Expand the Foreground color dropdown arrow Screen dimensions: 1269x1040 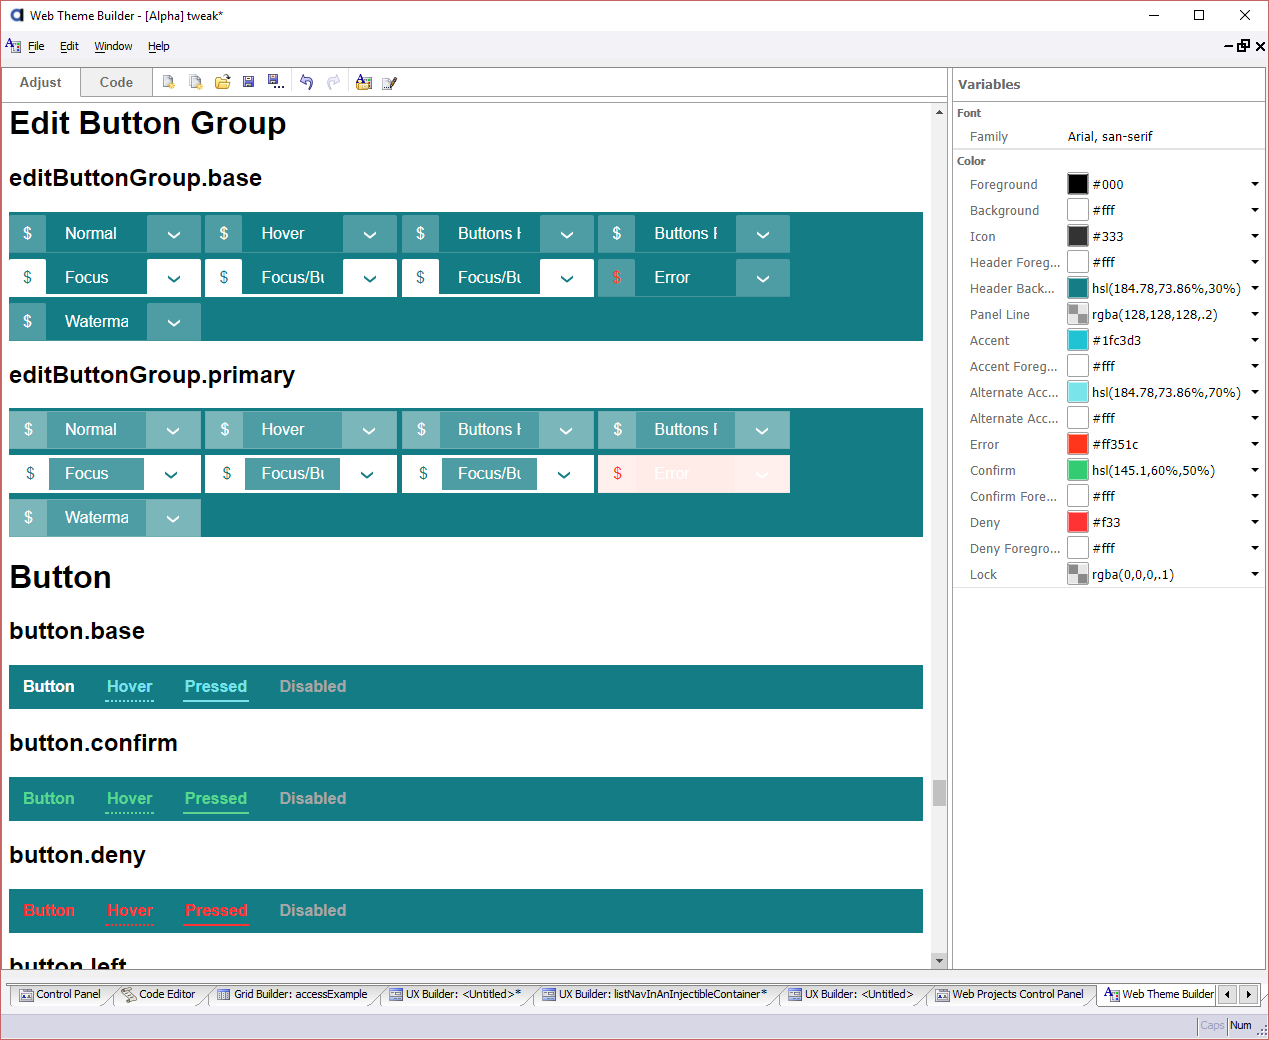[1255, 184]
